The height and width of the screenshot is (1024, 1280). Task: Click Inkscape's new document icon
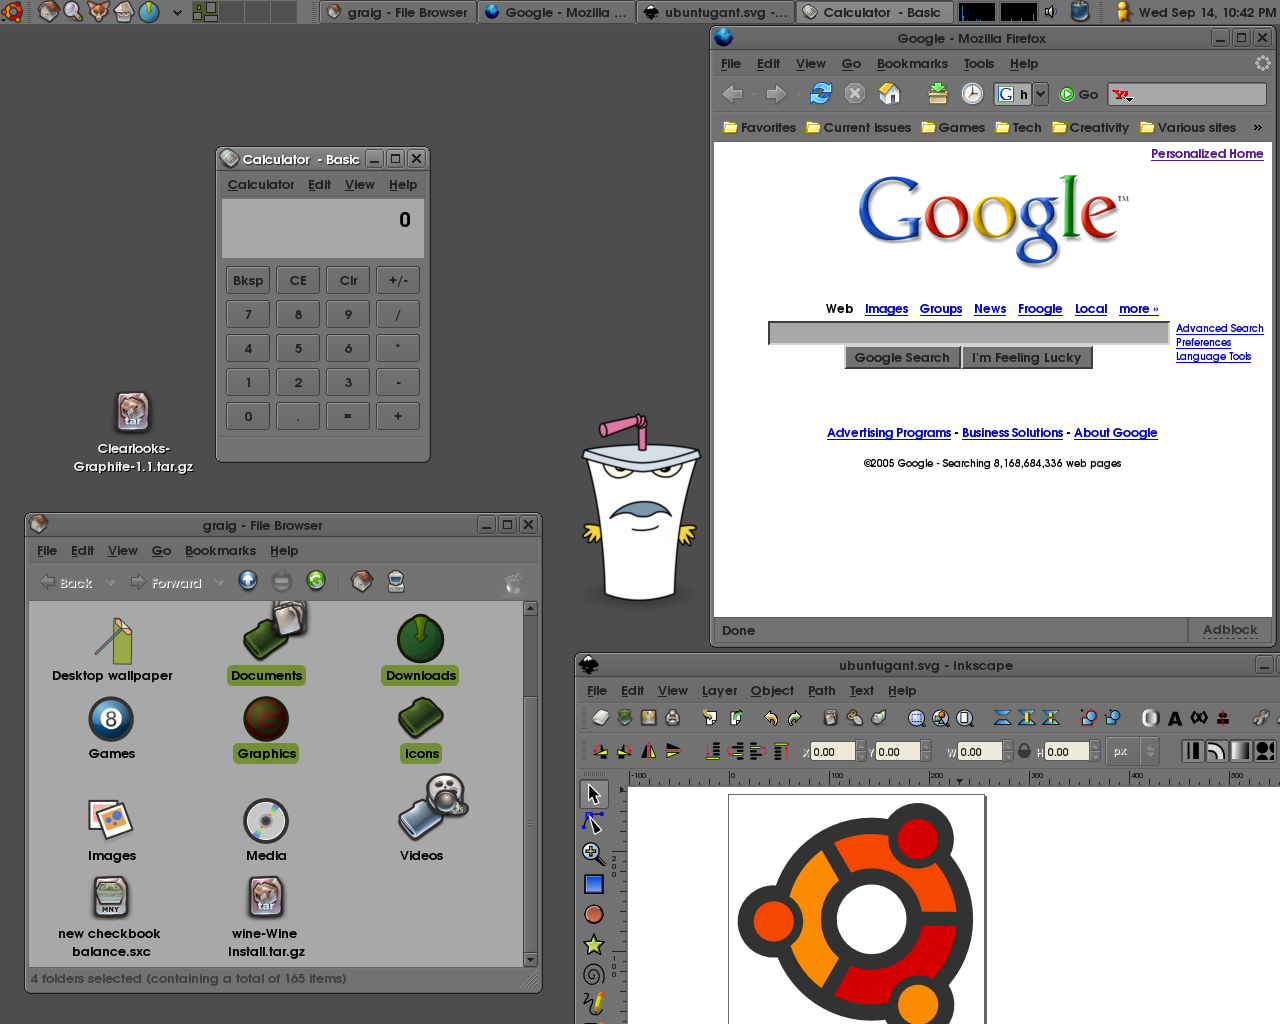pos(600,717)
